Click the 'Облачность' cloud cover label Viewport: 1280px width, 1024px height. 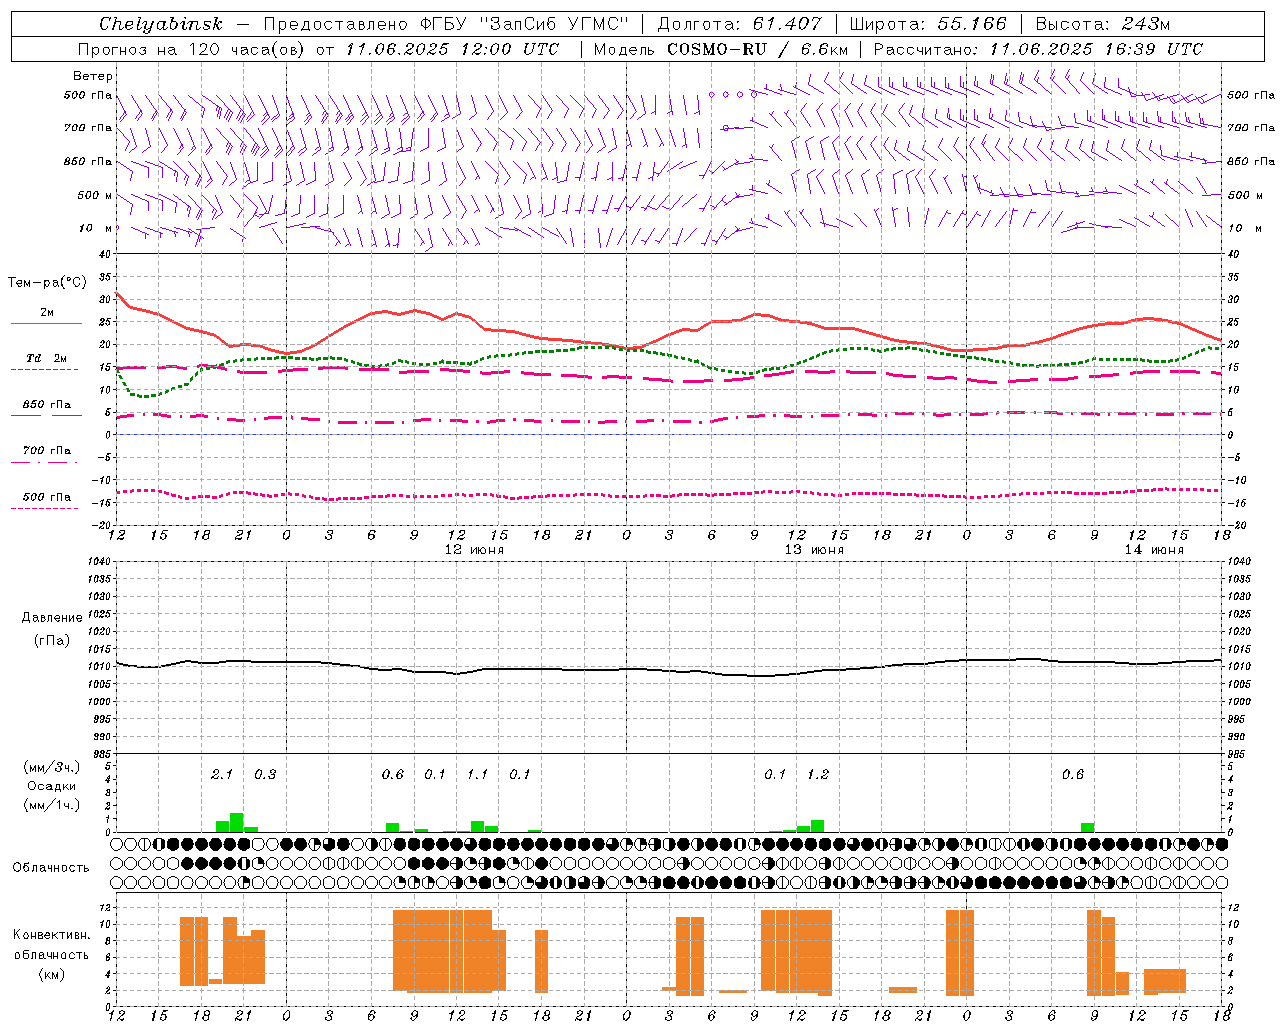pyautogui.click(x=51, y=868)
